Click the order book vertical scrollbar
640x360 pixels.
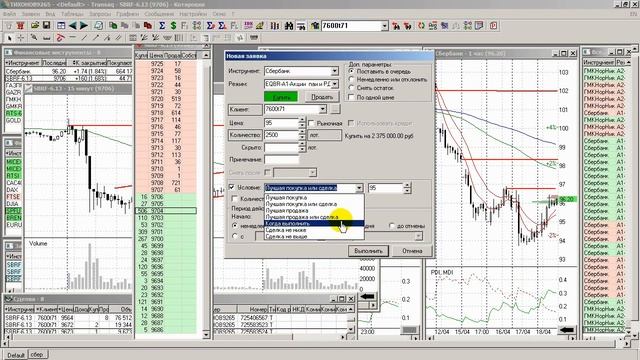[x=206, y=195]
